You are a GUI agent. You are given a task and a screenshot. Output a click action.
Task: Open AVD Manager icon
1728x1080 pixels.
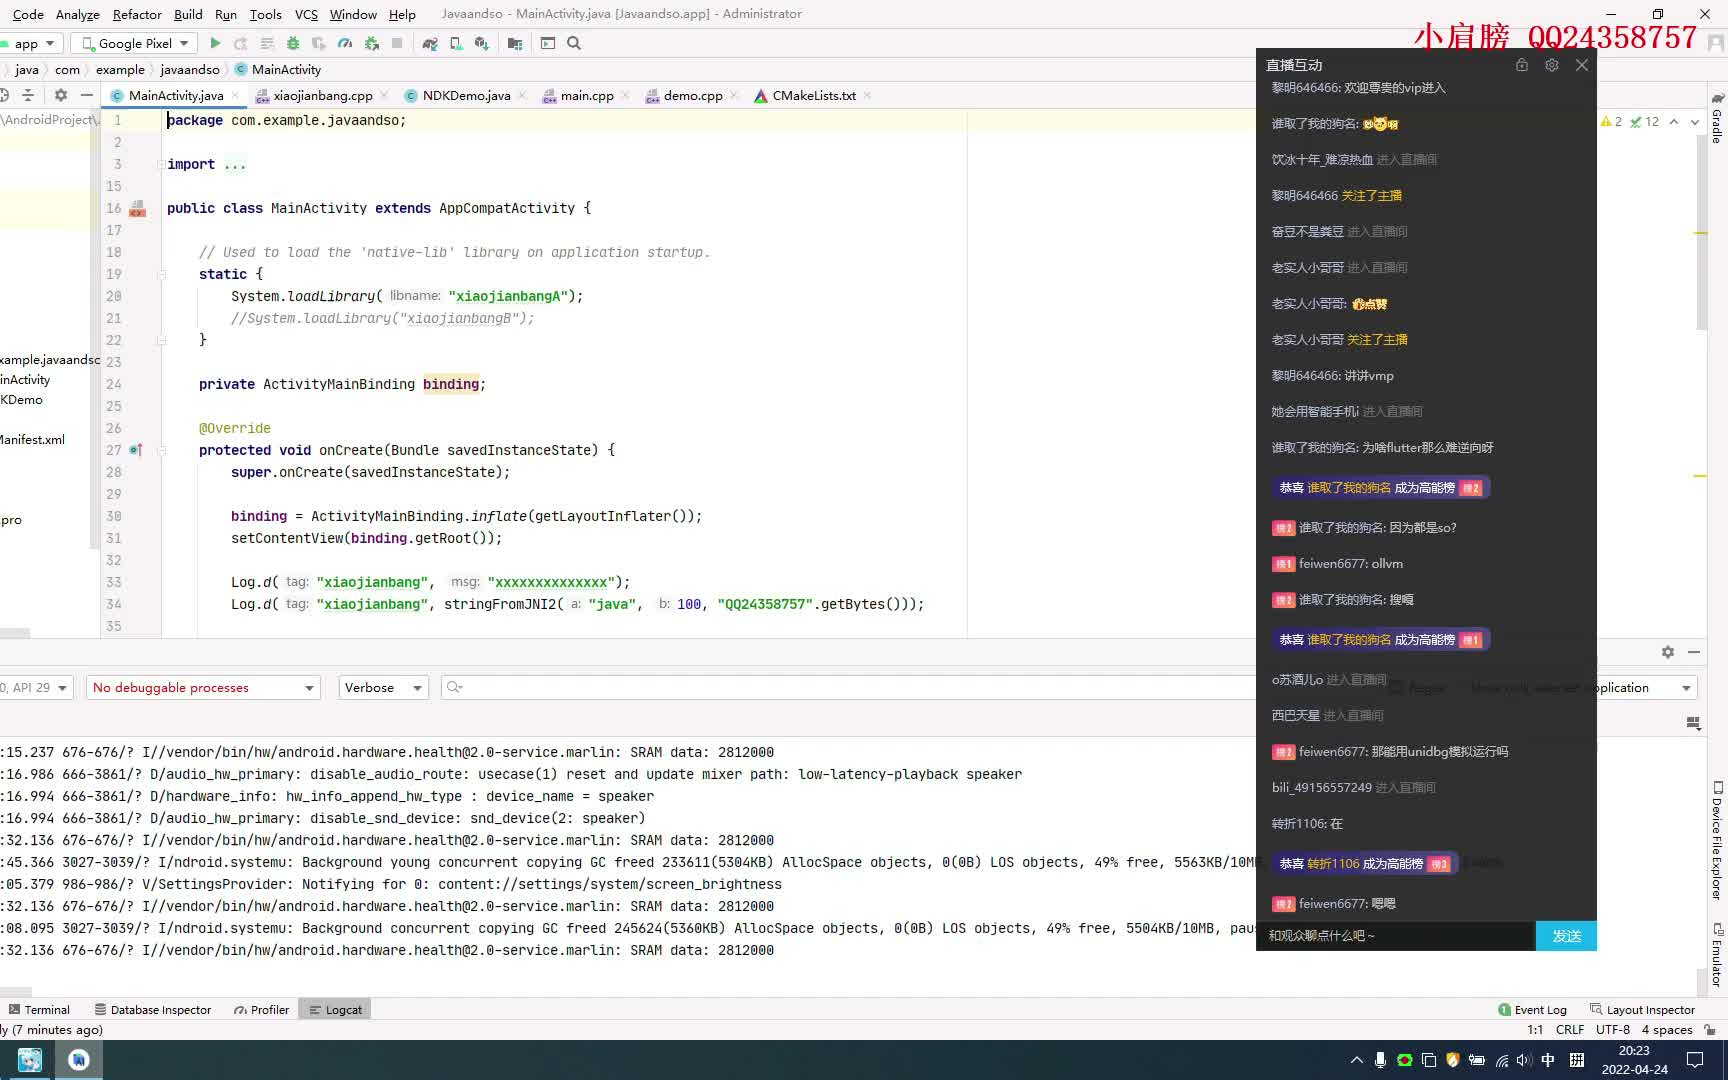click(x=456, y=43)
